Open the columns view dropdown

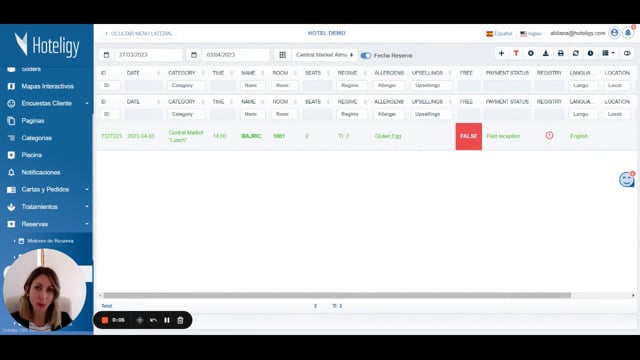[608, 53]
